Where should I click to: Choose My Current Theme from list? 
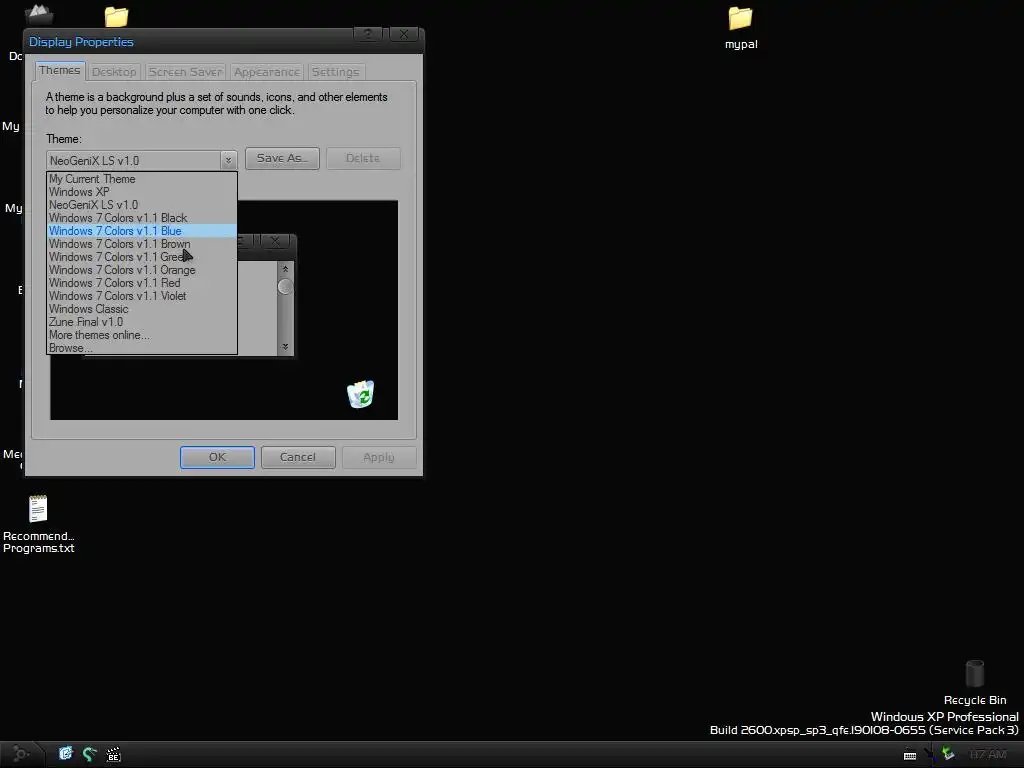142,179
